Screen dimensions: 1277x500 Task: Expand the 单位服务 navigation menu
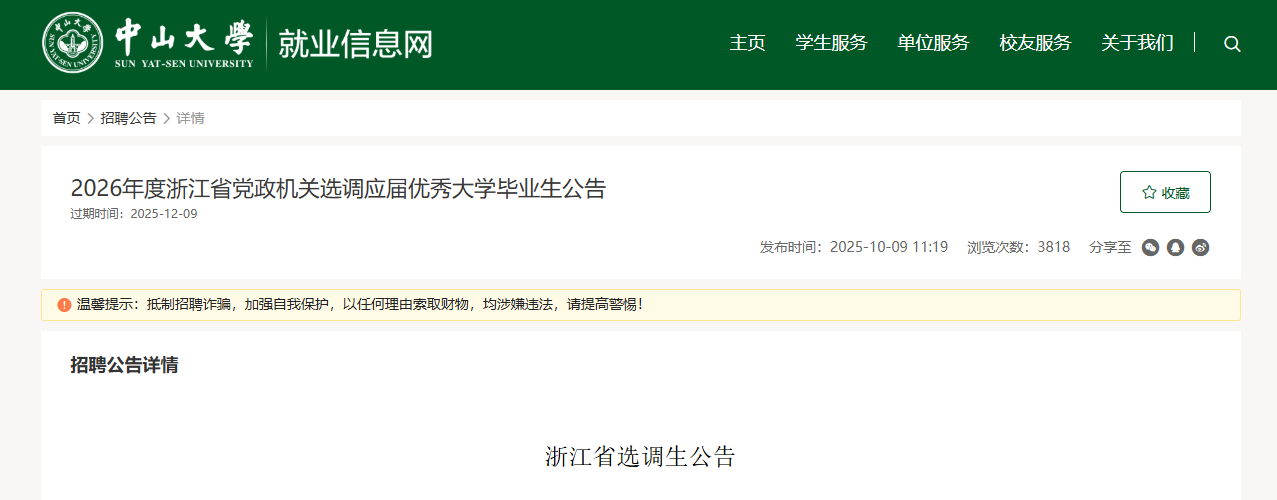tap(933, 43)
